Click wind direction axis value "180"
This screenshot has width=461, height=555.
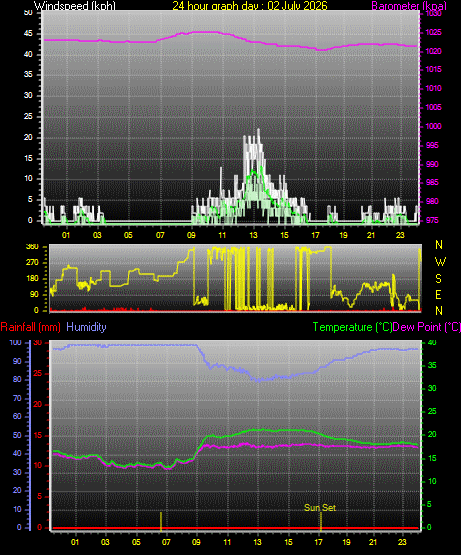pyautogui.click(x=32, y=279)
